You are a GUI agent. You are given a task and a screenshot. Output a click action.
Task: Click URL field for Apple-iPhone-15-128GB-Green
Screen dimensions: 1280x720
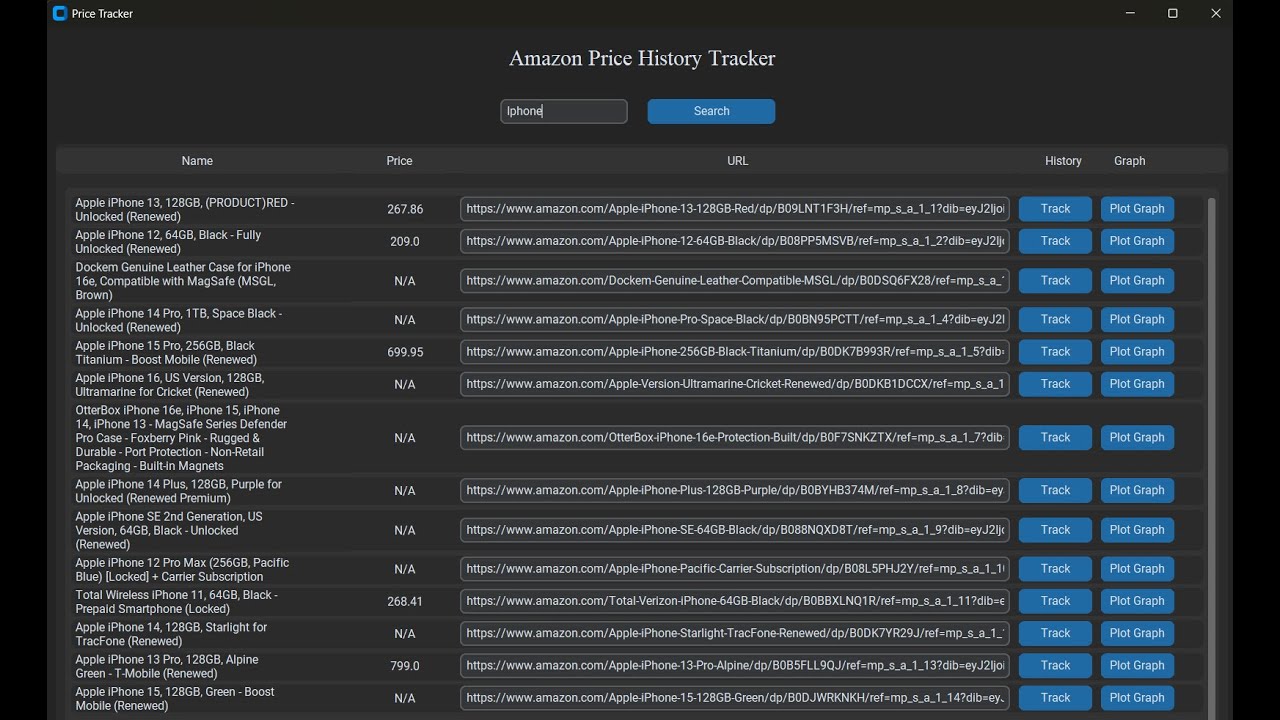coord(734,698)
